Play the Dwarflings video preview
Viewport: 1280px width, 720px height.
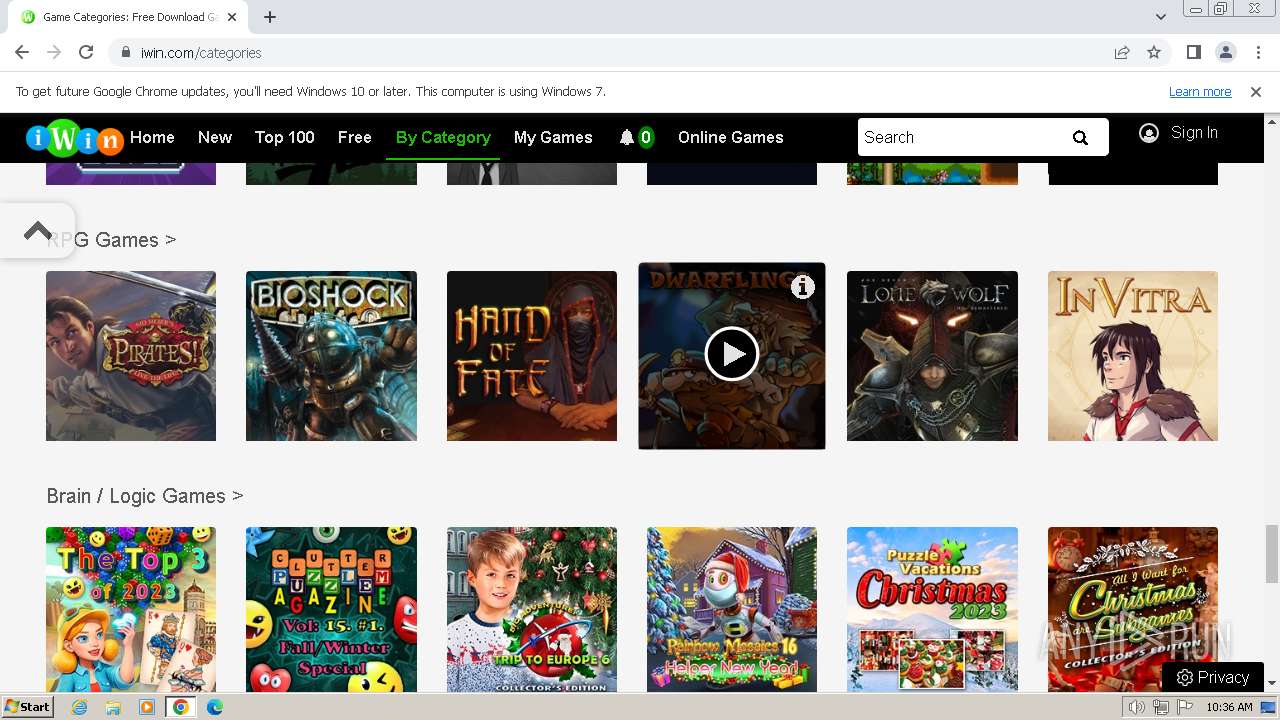(732, 354)
